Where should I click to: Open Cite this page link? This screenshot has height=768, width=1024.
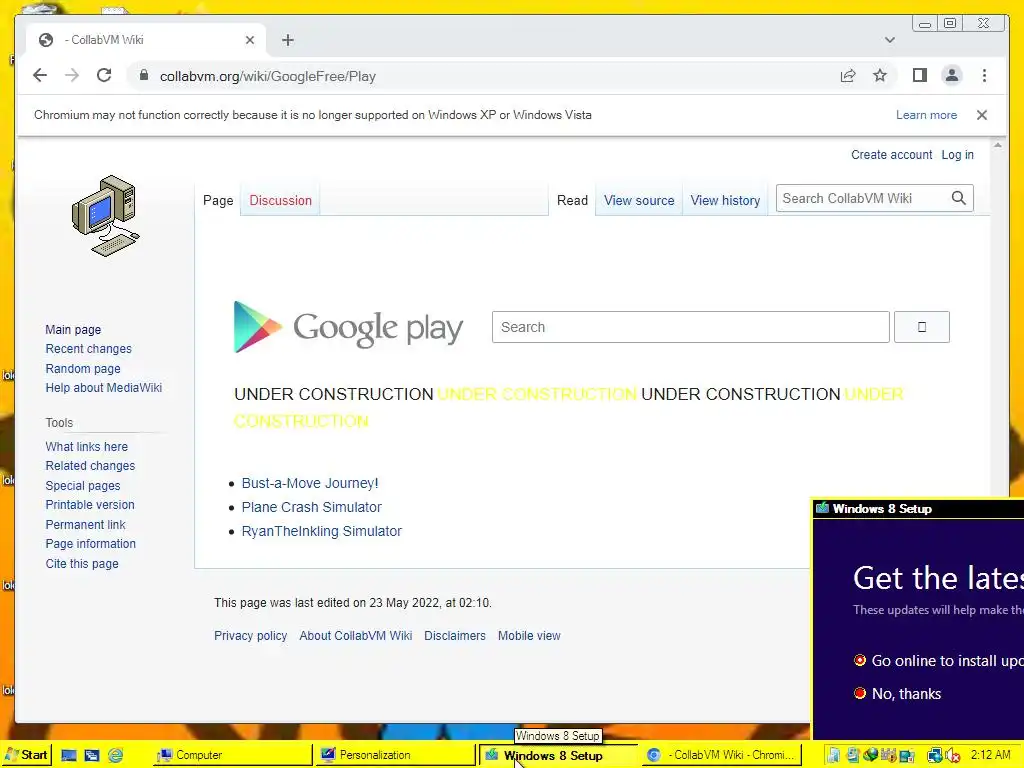click(x=82, y=564)
